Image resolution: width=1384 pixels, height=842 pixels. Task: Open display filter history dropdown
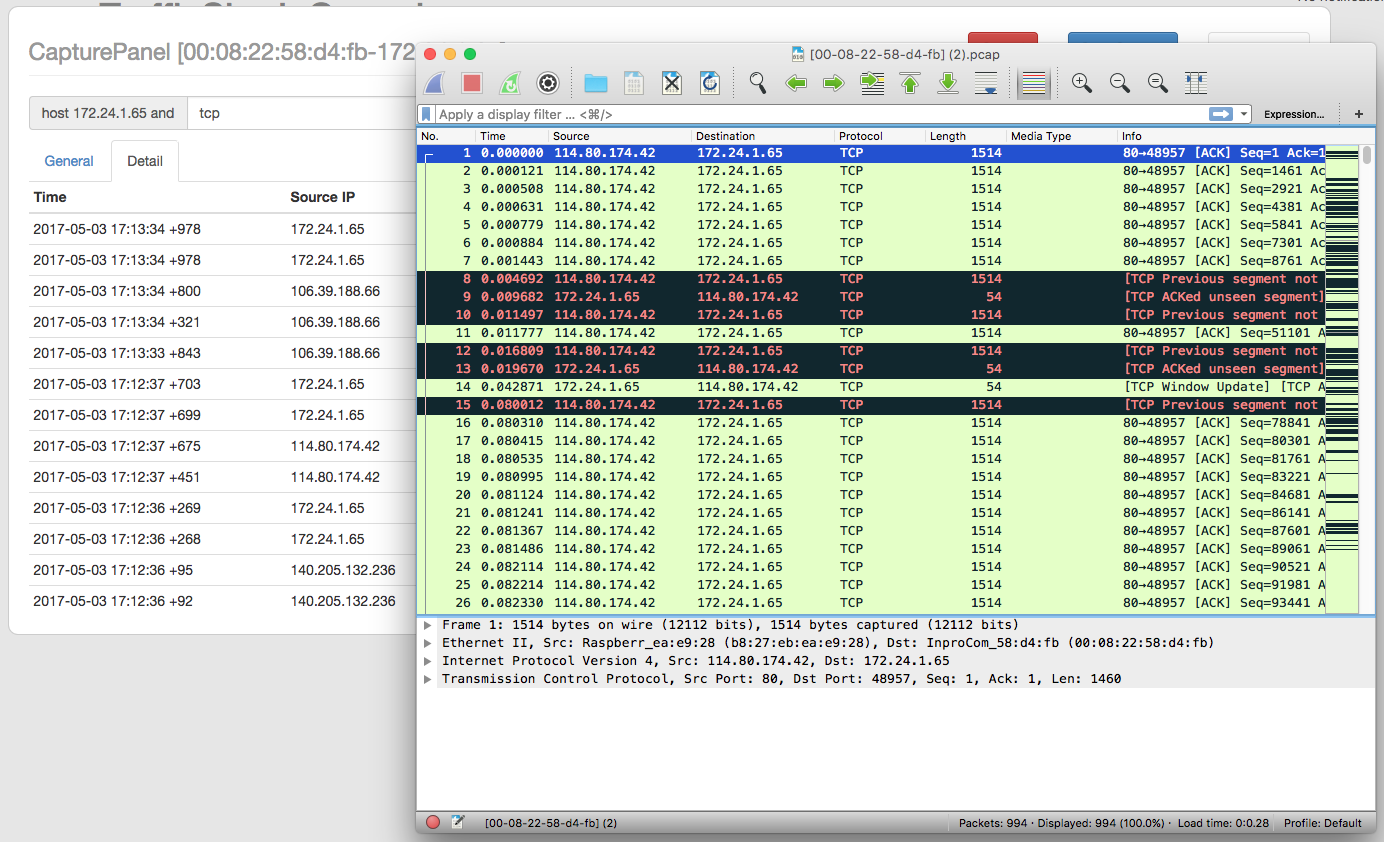point(1245,114)
